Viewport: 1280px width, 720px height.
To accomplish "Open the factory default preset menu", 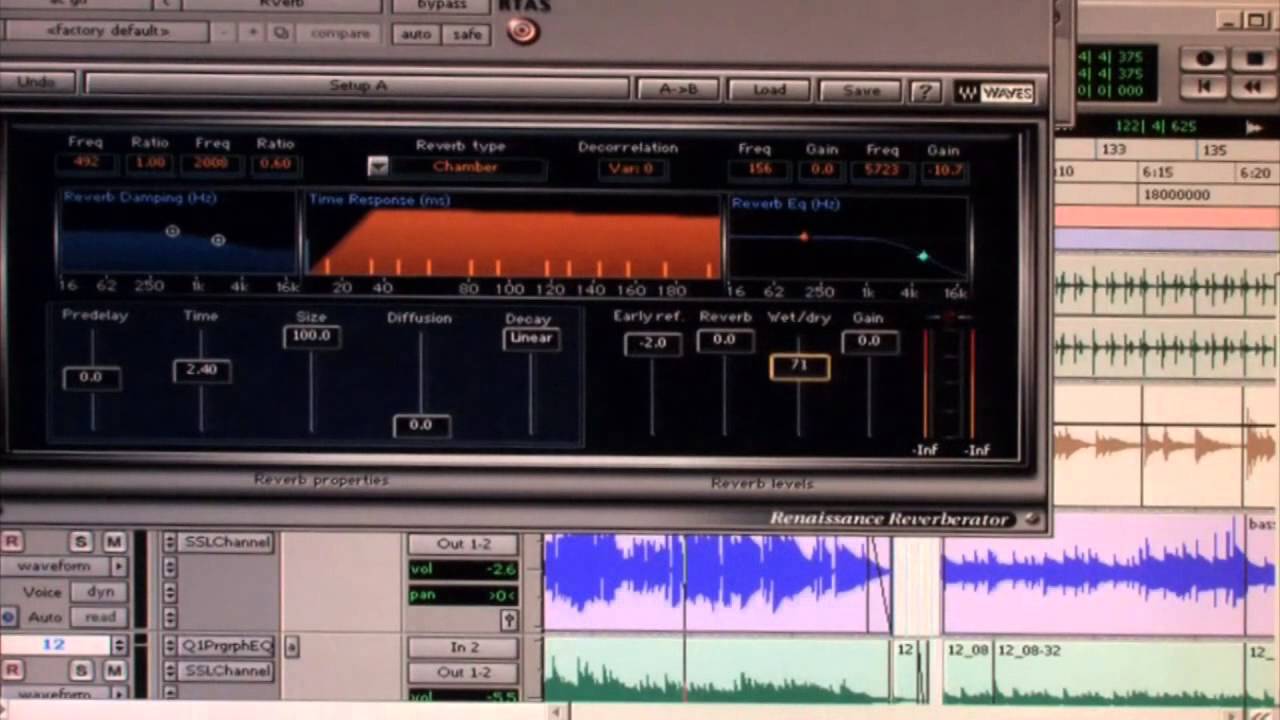I will (x=108, y=31).
